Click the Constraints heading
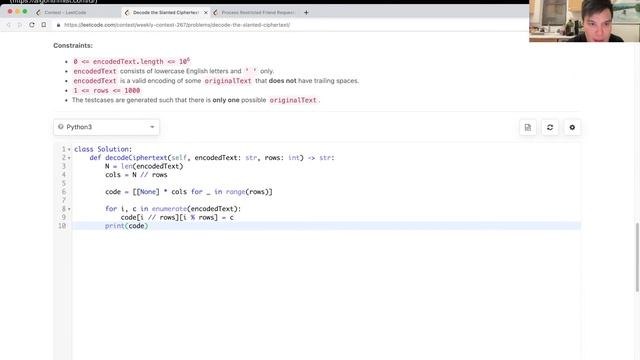Screen dimensions: 640x360 pos(73,45)
